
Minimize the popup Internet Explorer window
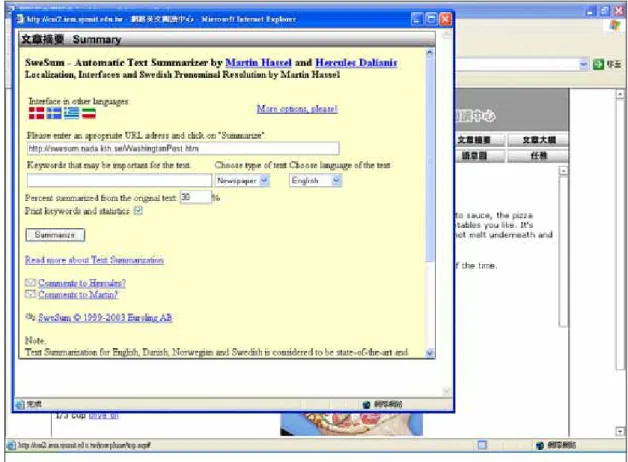tap(417, 19)
